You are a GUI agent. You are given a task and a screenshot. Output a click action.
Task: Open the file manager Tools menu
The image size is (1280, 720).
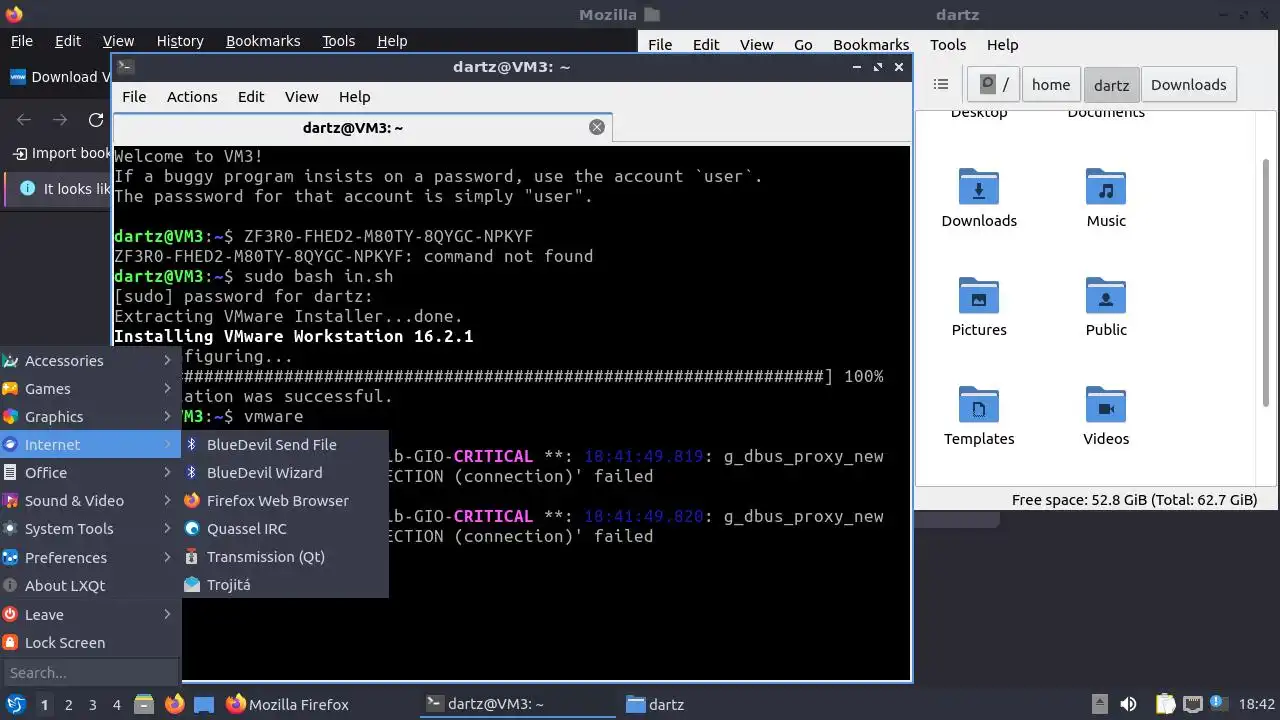(x=948, y=45)
